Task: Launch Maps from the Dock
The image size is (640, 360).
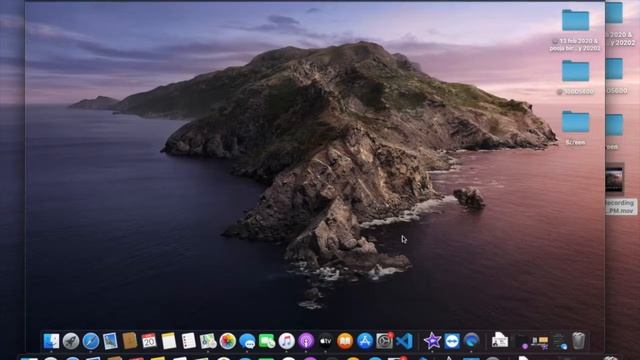Action: pyautogui.click(x=208, y=341)
